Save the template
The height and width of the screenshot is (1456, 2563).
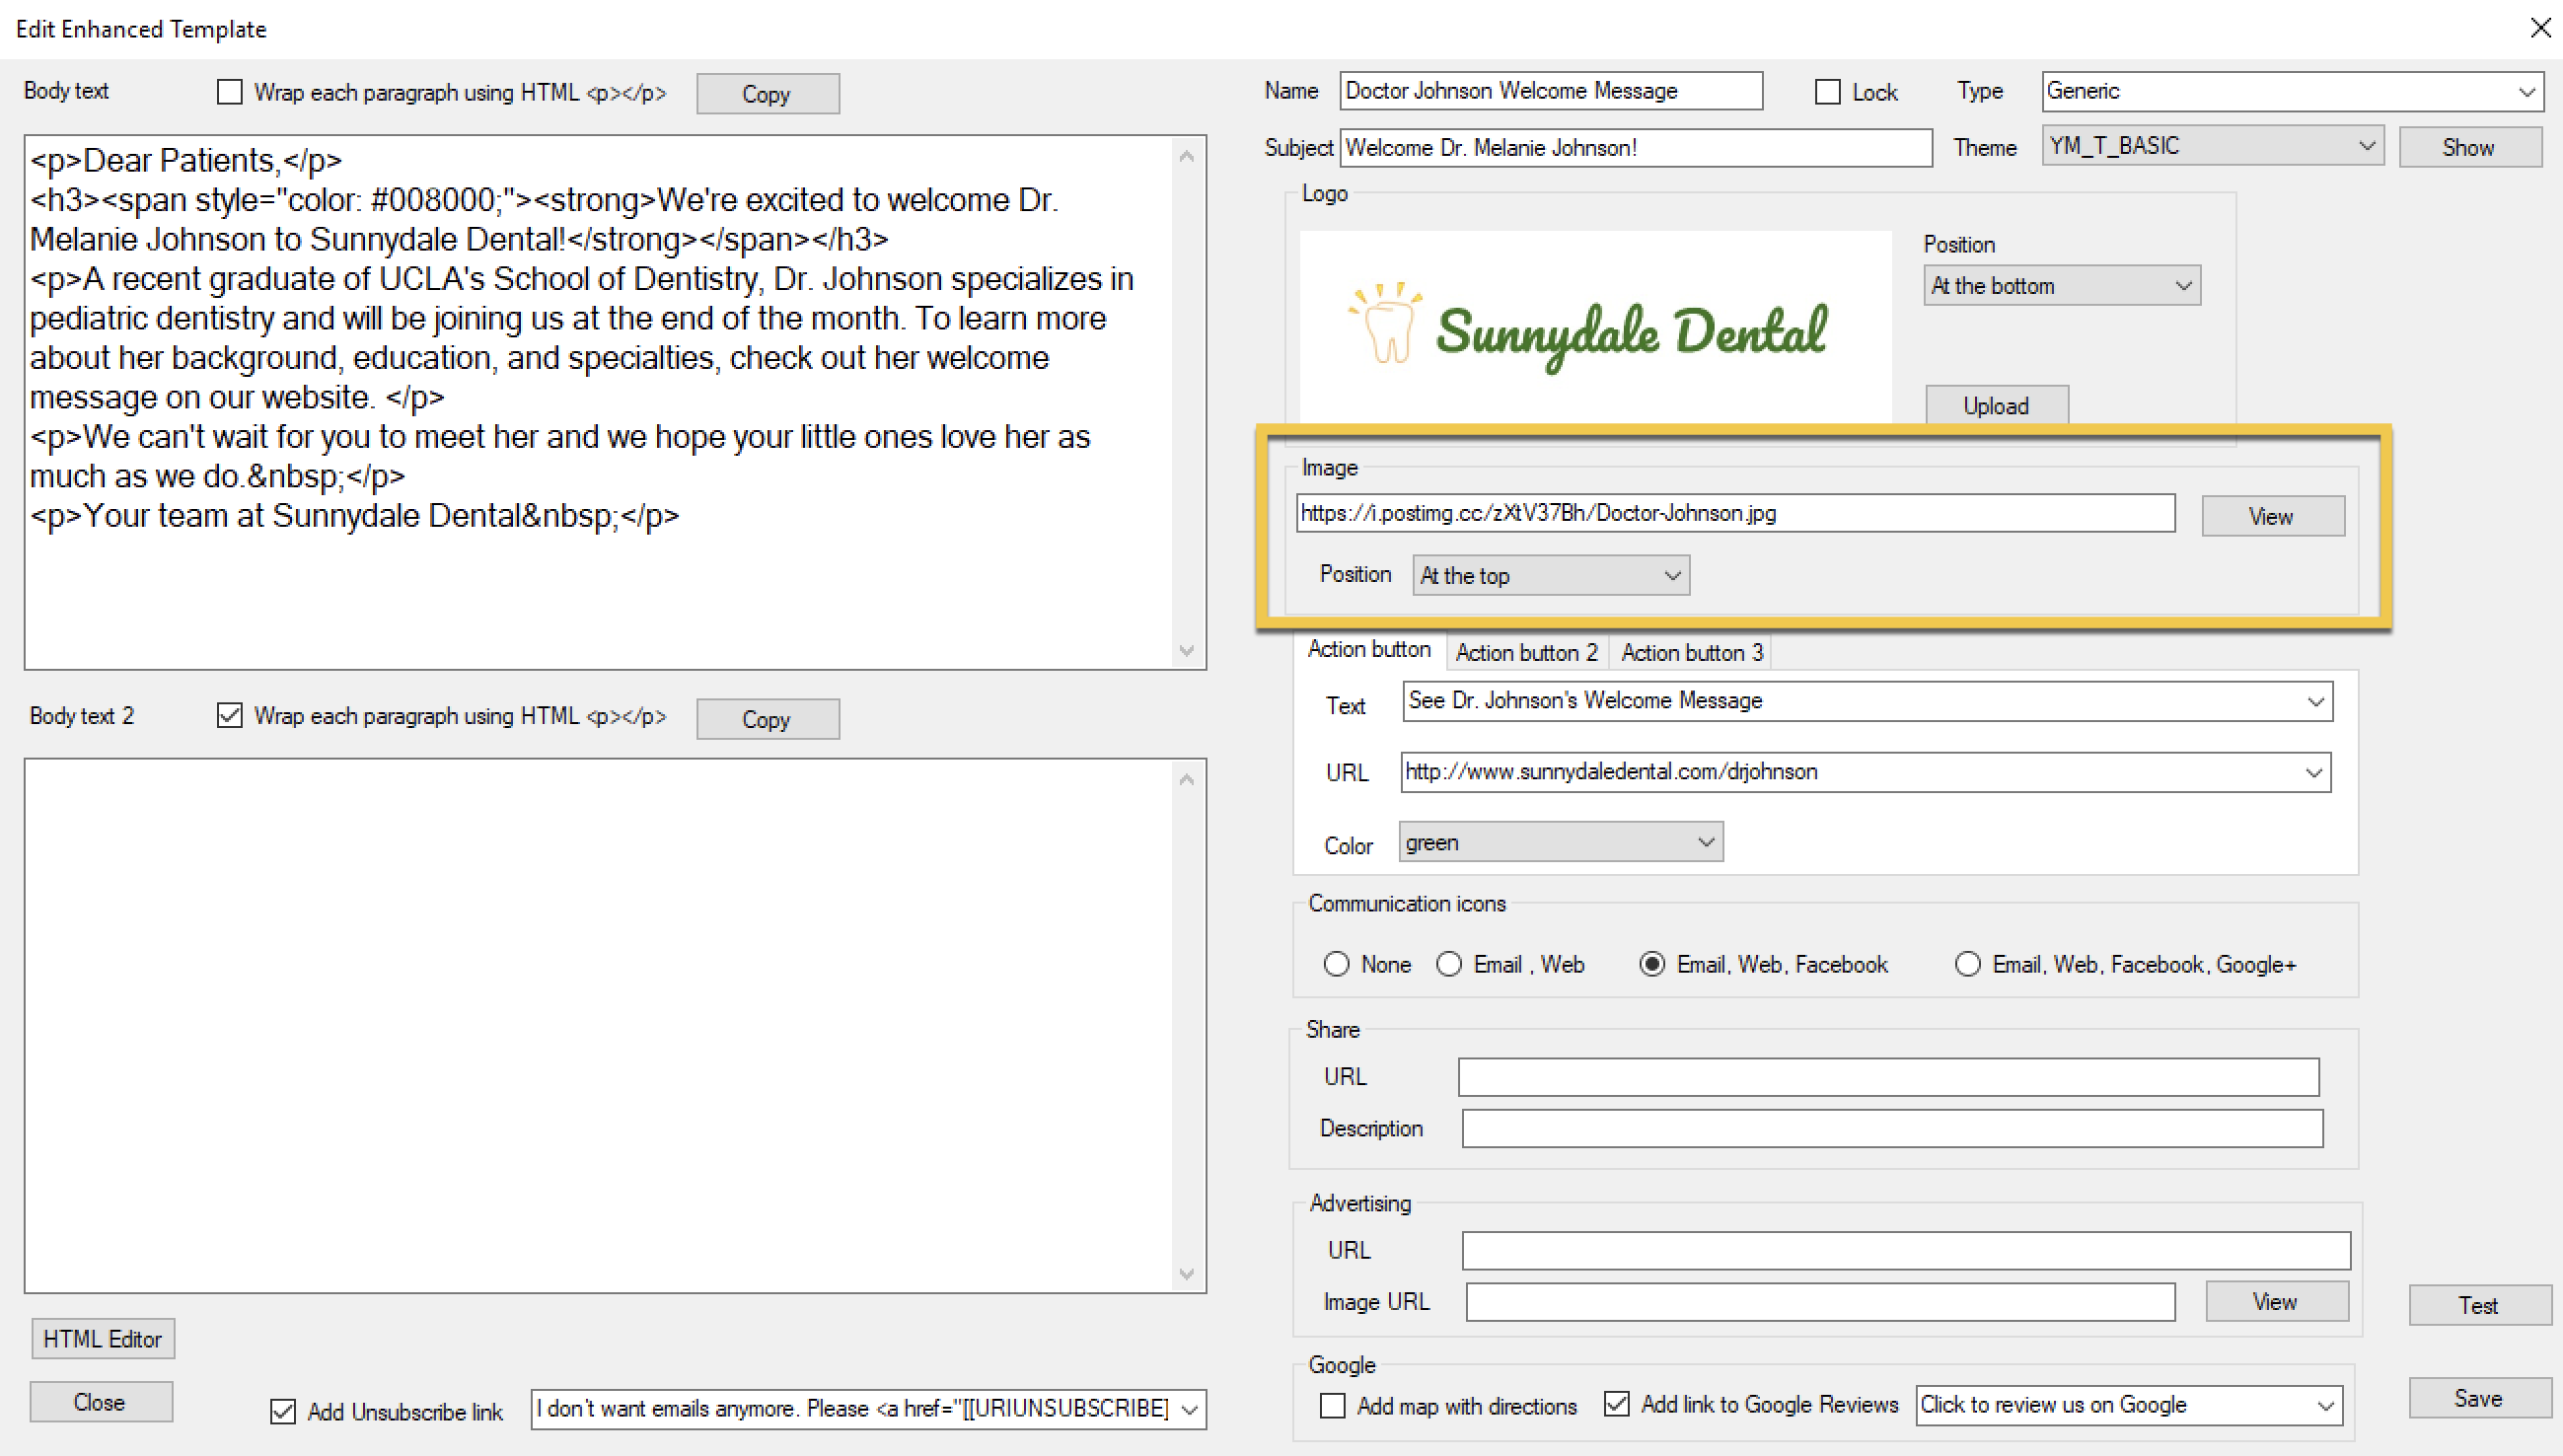tap(2479, 1398)
